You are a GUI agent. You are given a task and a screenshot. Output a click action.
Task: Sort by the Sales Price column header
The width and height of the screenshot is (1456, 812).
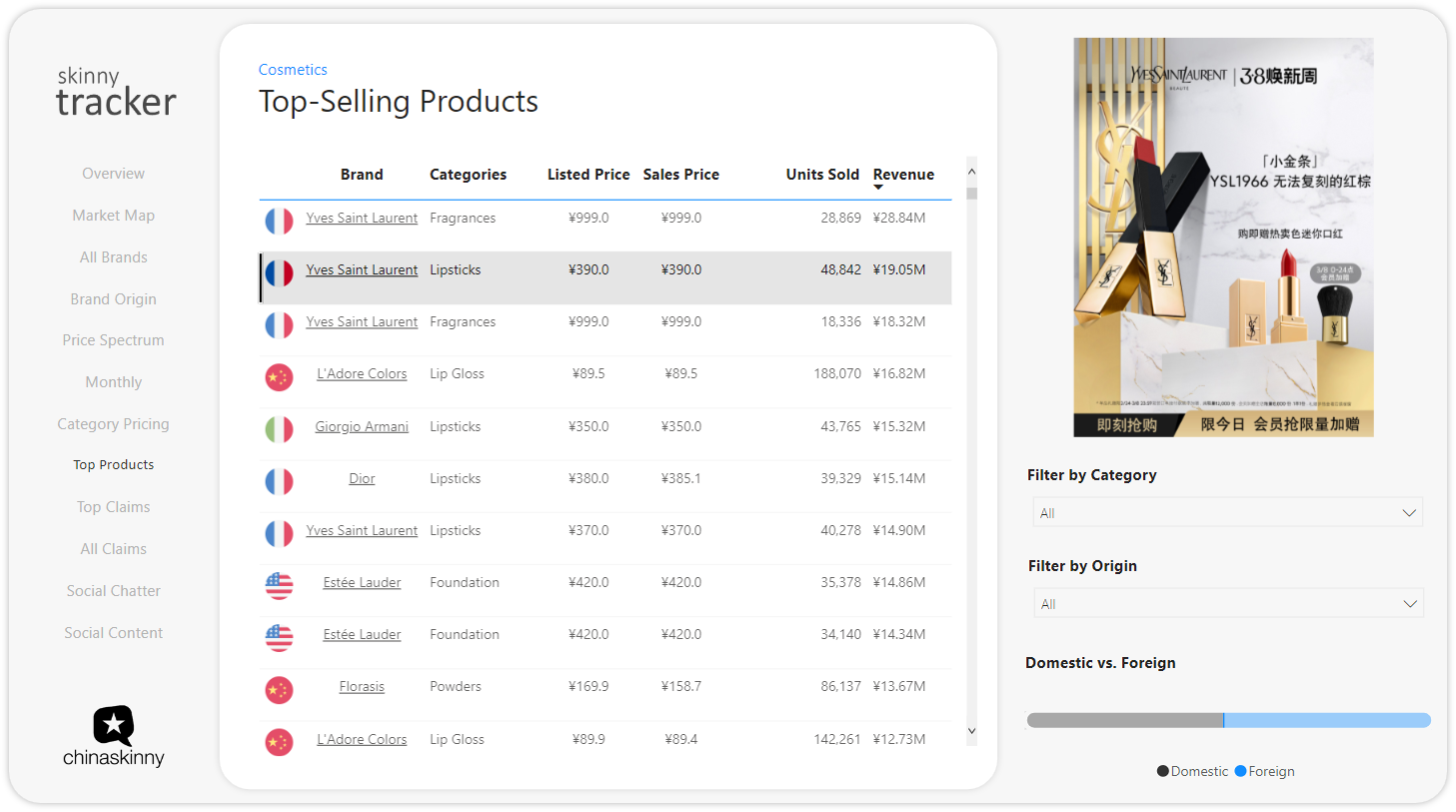pyautogui.click(x=681, y=175)
